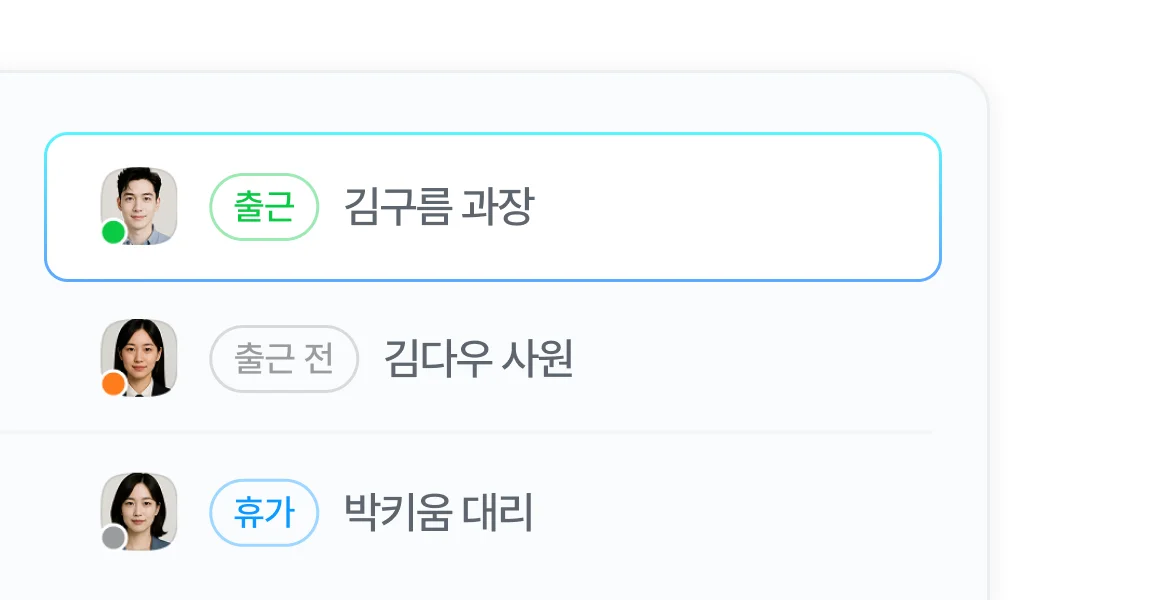1176x600 pixels.
Task: Click the green status dot on 김구름's avatar
Action: point(113,233)
